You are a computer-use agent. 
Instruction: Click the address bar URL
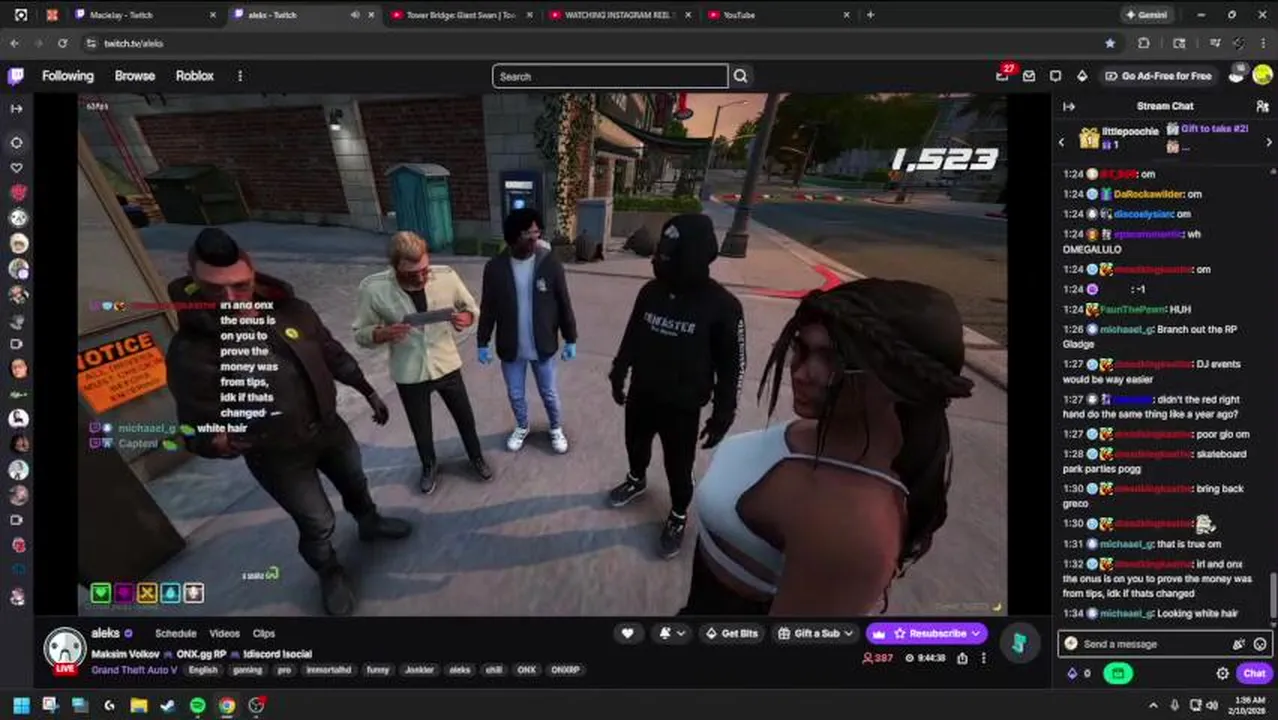(133, 43)
